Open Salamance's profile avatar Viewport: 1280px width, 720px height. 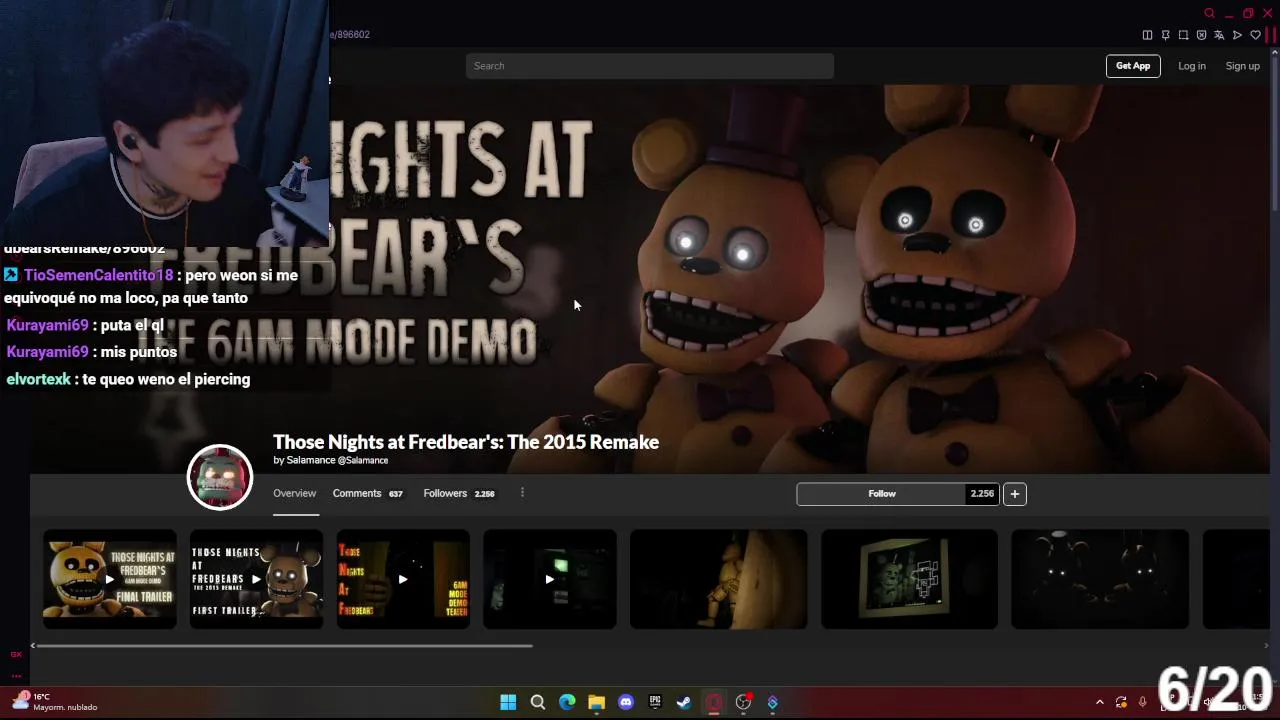point(220,477)
